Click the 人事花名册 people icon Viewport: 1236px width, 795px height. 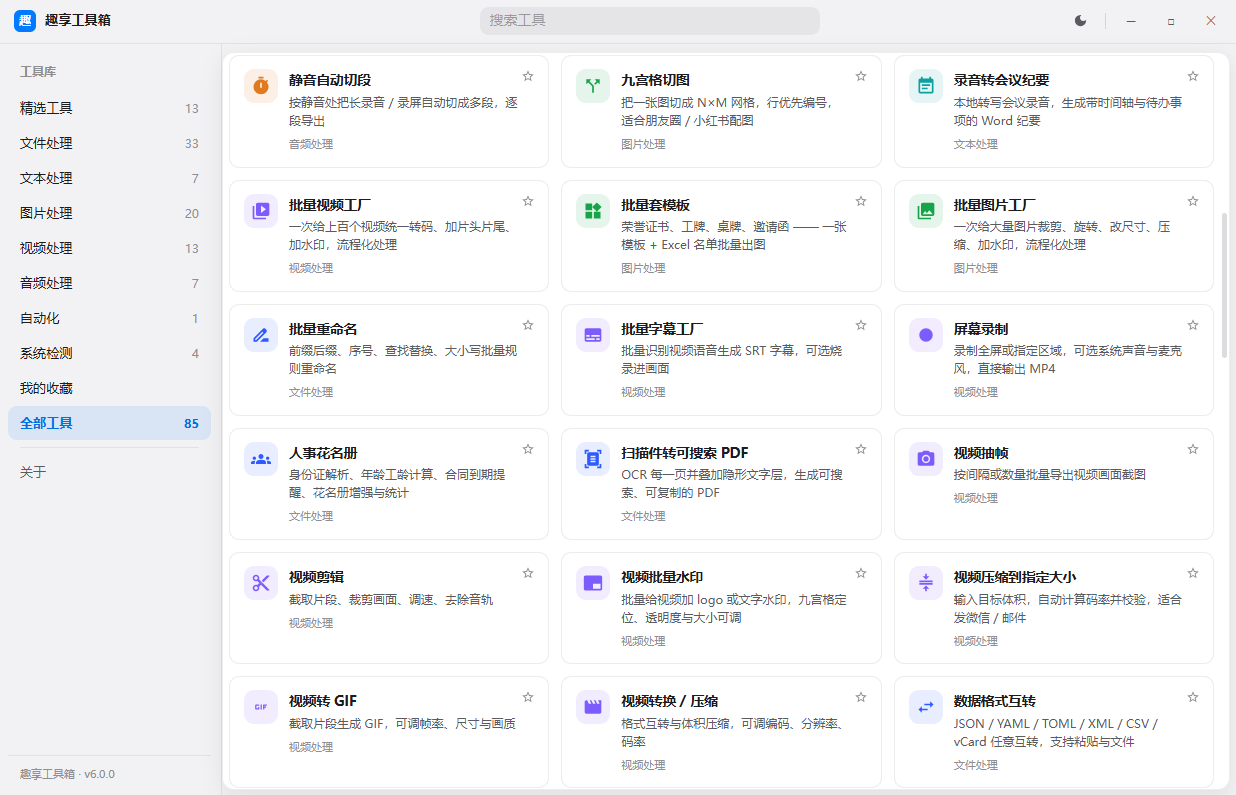[261, 459]
